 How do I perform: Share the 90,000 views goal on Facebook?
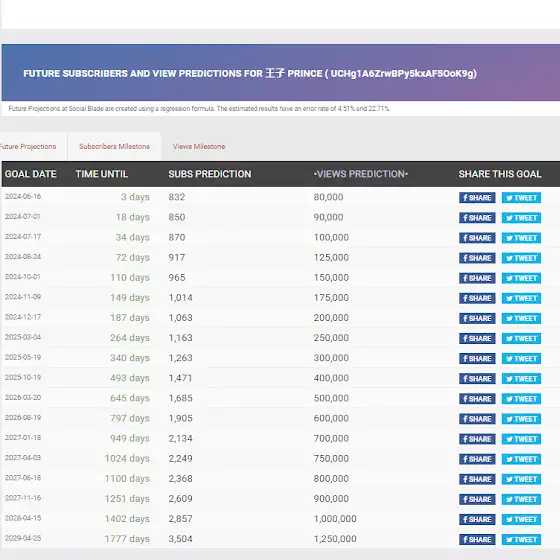click(477, 218)
